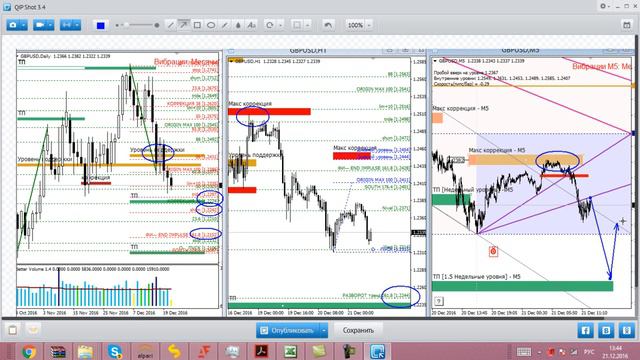The height and width of the screenshot is (360, 640).
Task: Click the line thickness slider track
Action: (137, 25)
